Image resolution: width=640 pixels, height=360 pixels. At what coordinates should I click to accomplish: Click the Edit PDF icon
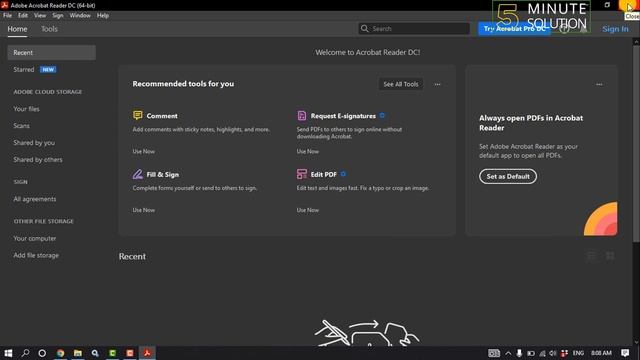302,174
